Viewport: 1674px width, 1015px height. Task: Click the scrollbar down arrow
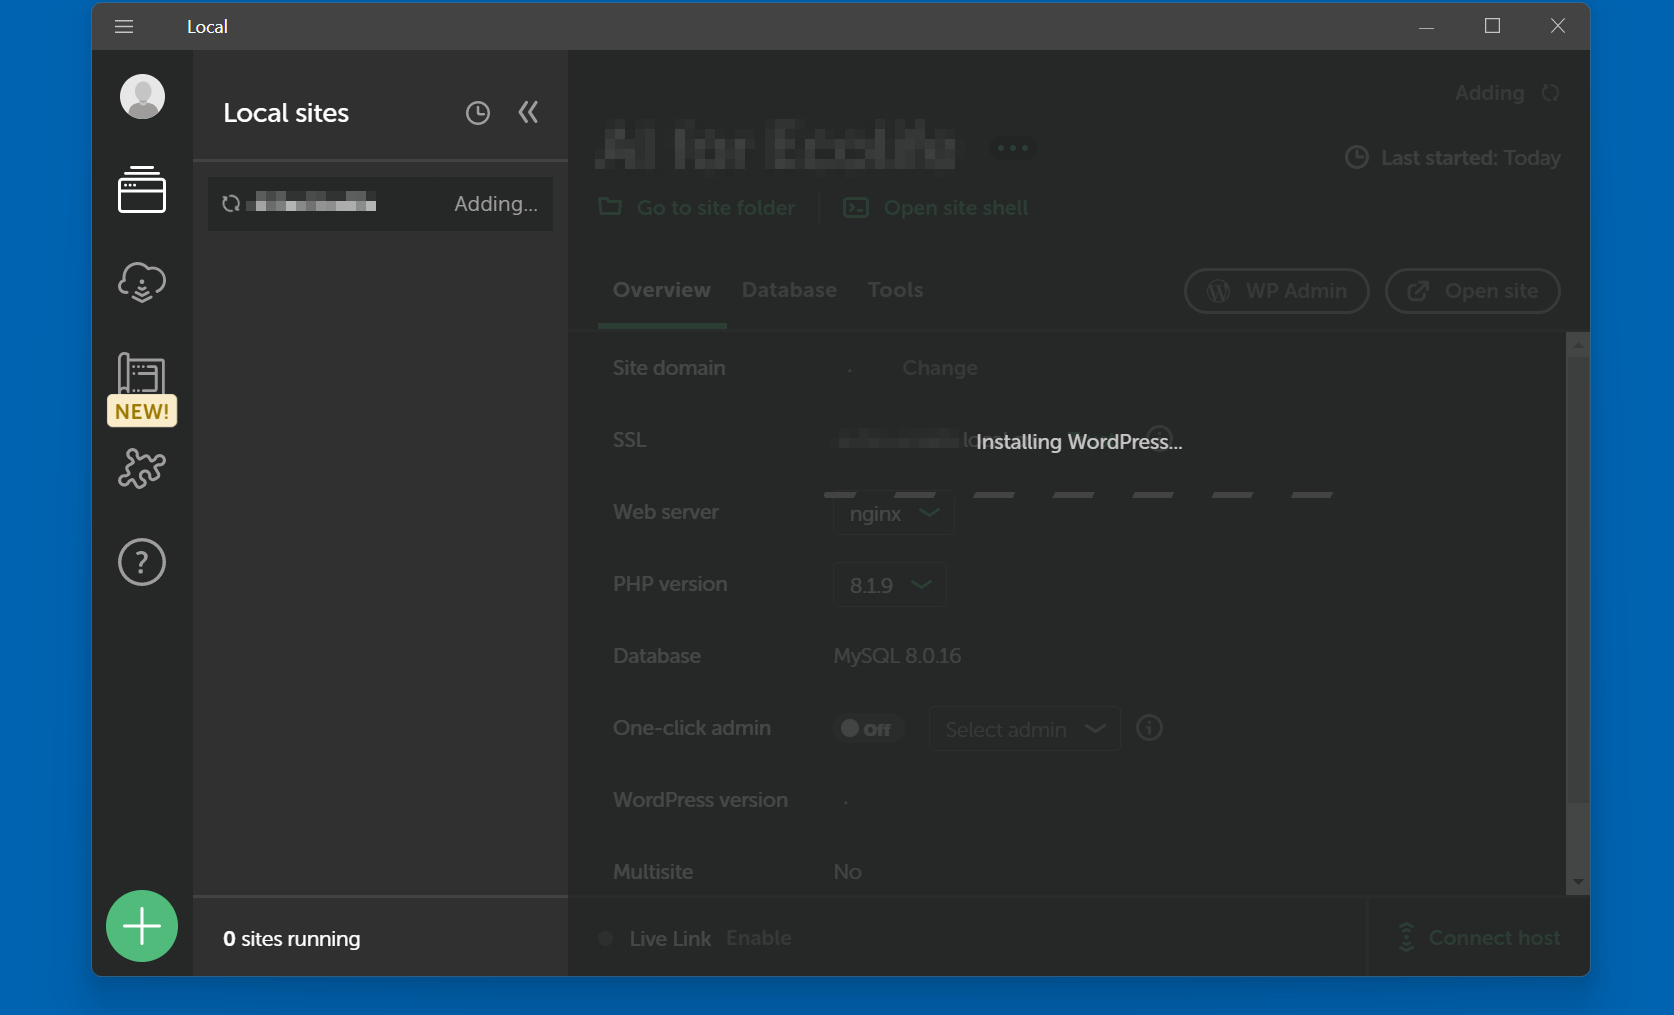coord(1578,882)
